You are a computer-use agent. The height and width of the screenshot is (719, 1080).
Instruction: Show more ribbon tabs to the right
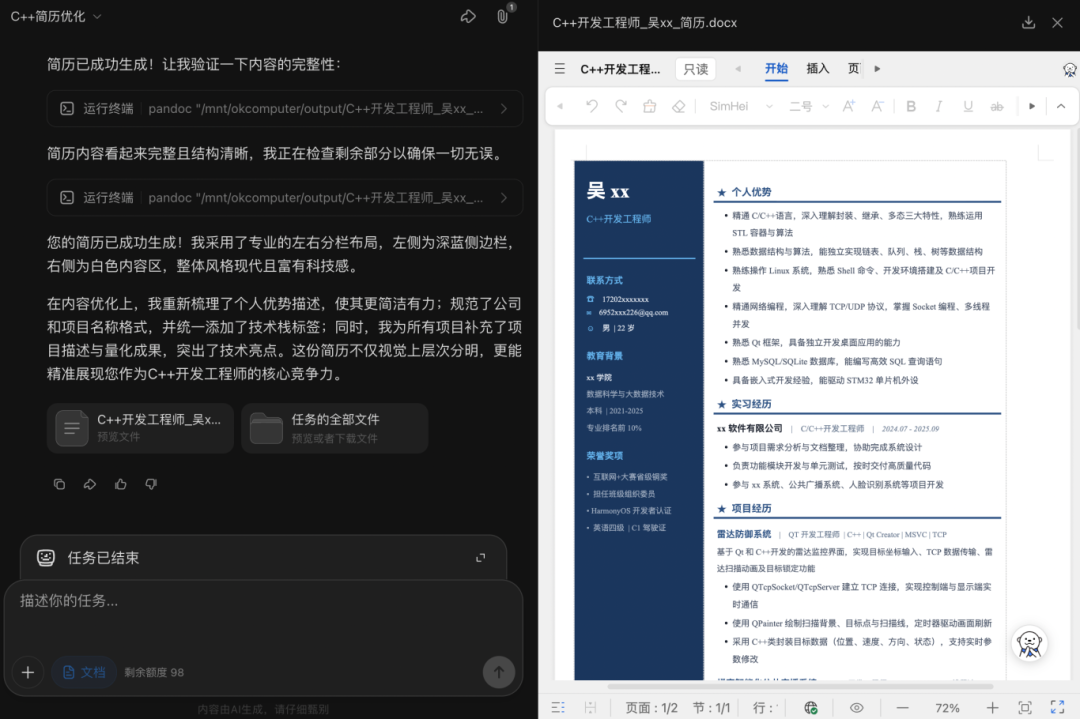click(878, 69)
